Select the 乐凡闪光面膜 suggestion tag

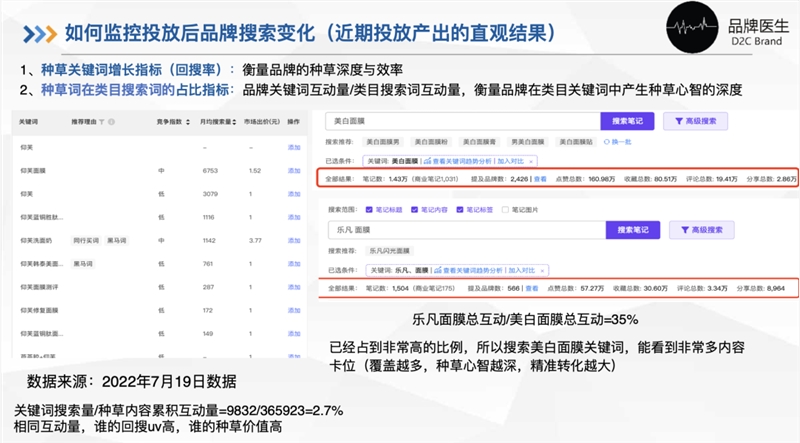tap(389, 251)
